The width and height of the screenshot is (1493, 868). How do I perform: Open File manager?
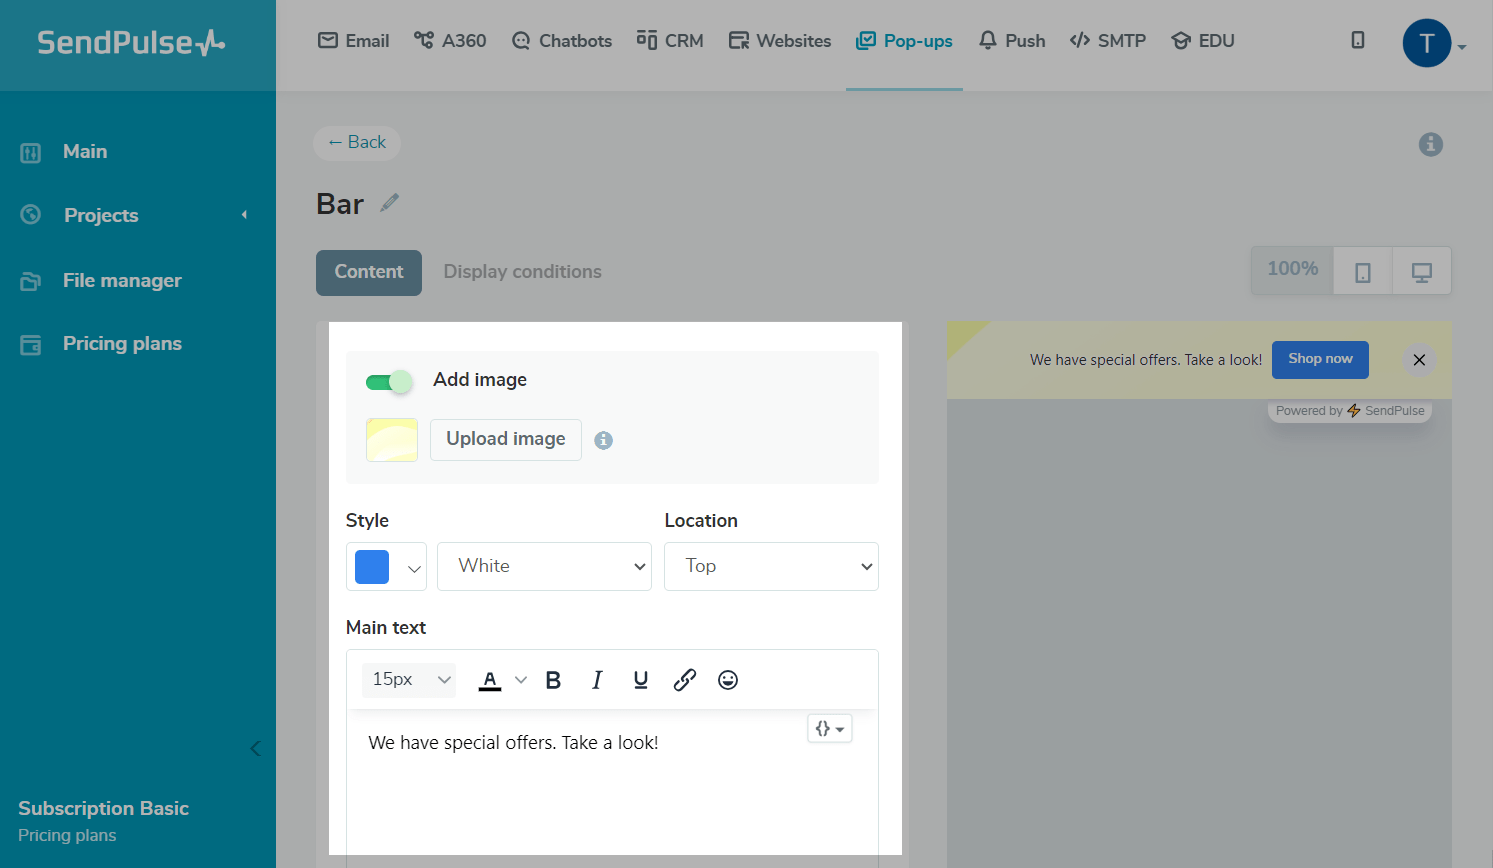pyautogui.click(x=122, y=281)
